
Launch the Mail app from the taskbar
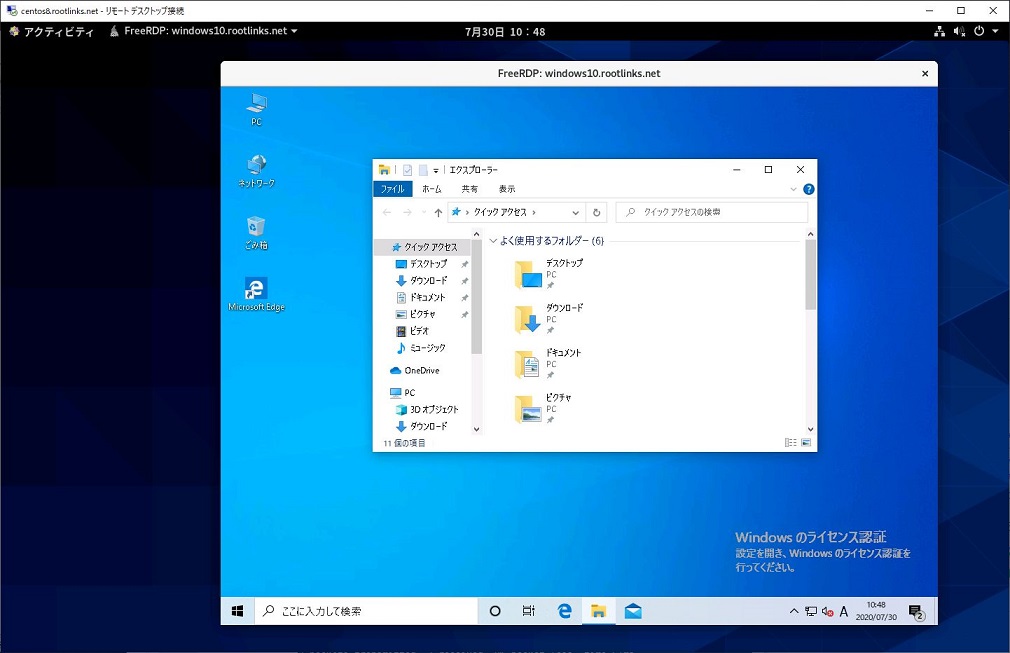tap(633, 611)
